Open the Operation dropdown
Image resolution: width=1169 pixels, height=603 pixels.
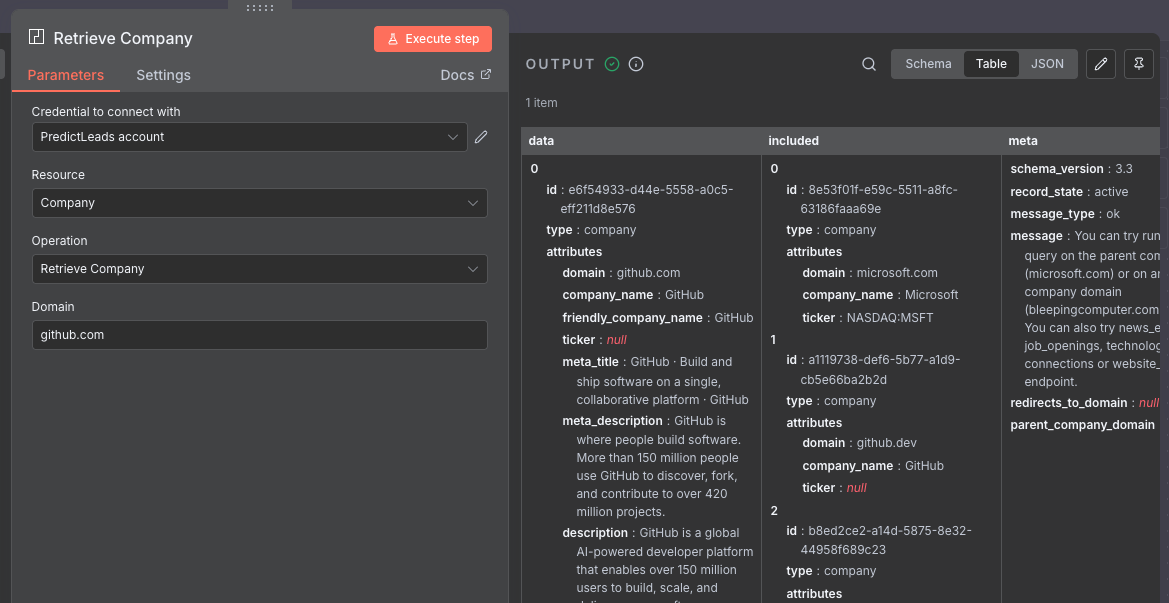click(x=259, y=269)
